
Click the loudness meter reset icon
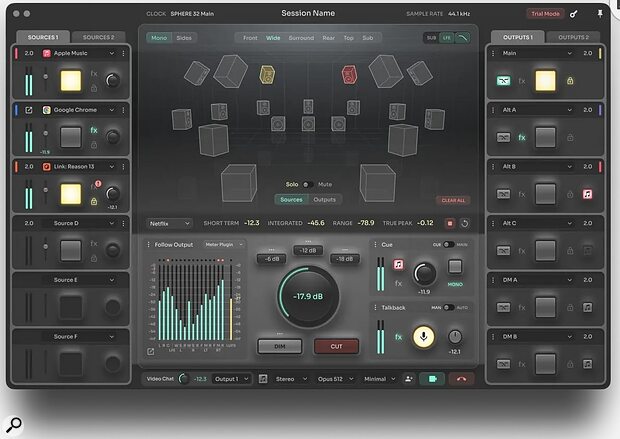(x=465, y=223)
